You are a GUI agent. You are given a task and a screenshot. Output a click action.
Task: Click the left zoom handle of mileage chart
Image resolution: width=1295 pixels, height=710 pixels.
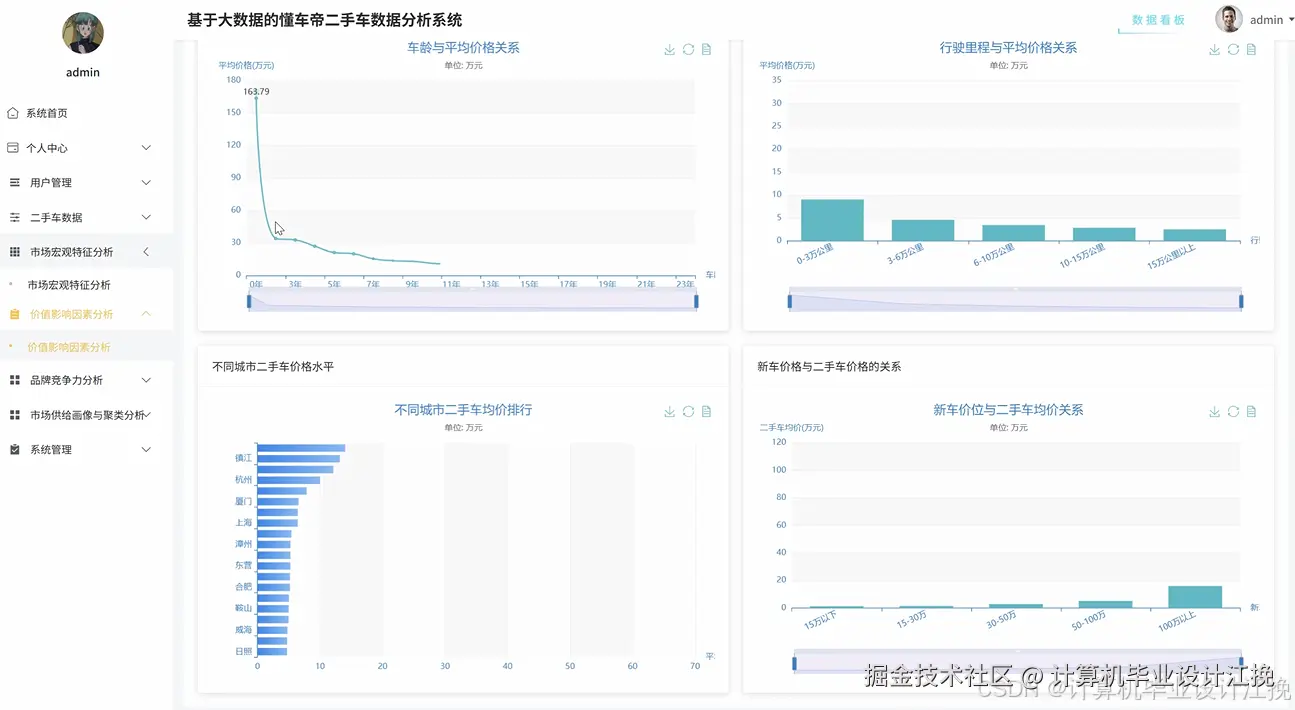click(x=790, y=301)
